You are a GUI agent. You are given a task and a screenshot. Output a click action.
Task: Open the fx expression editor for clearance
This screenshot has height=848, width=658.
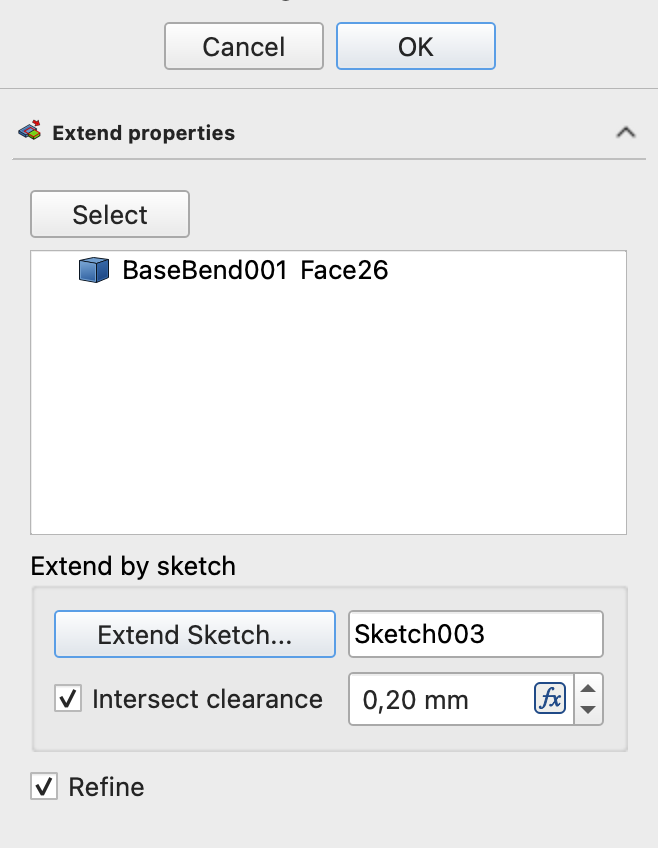click(x=550, y=699)
